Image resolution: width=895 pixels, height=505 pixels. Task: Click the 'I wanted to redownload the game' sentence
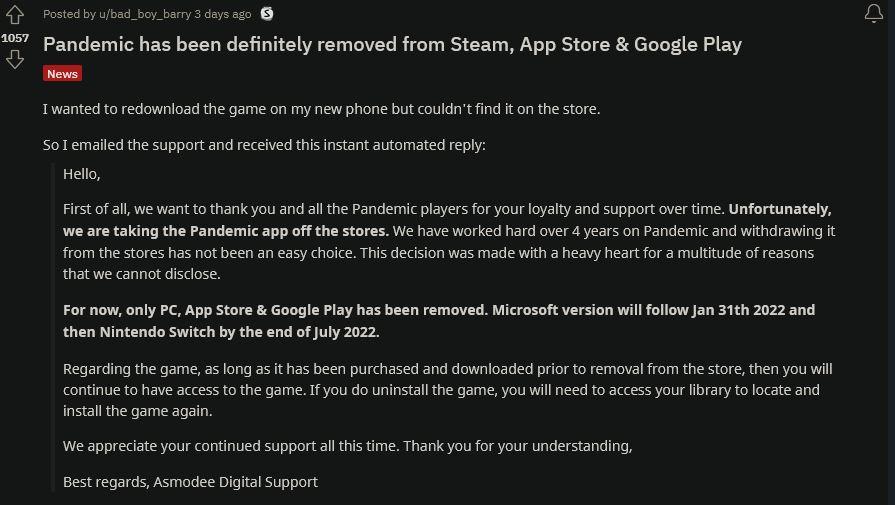pos(321,108)
